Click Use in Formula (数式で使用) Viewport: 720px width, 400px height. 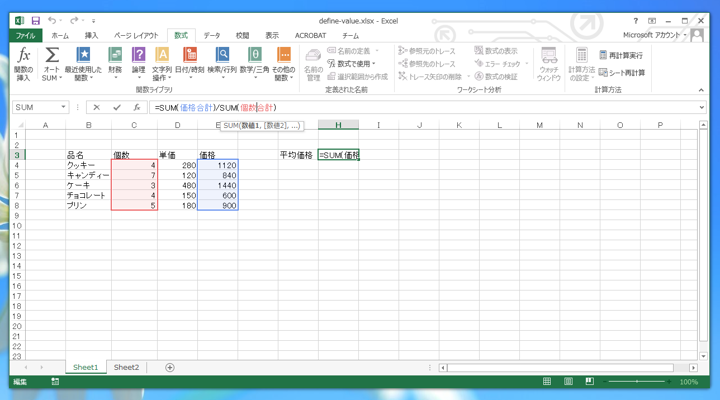pos(351,63)
